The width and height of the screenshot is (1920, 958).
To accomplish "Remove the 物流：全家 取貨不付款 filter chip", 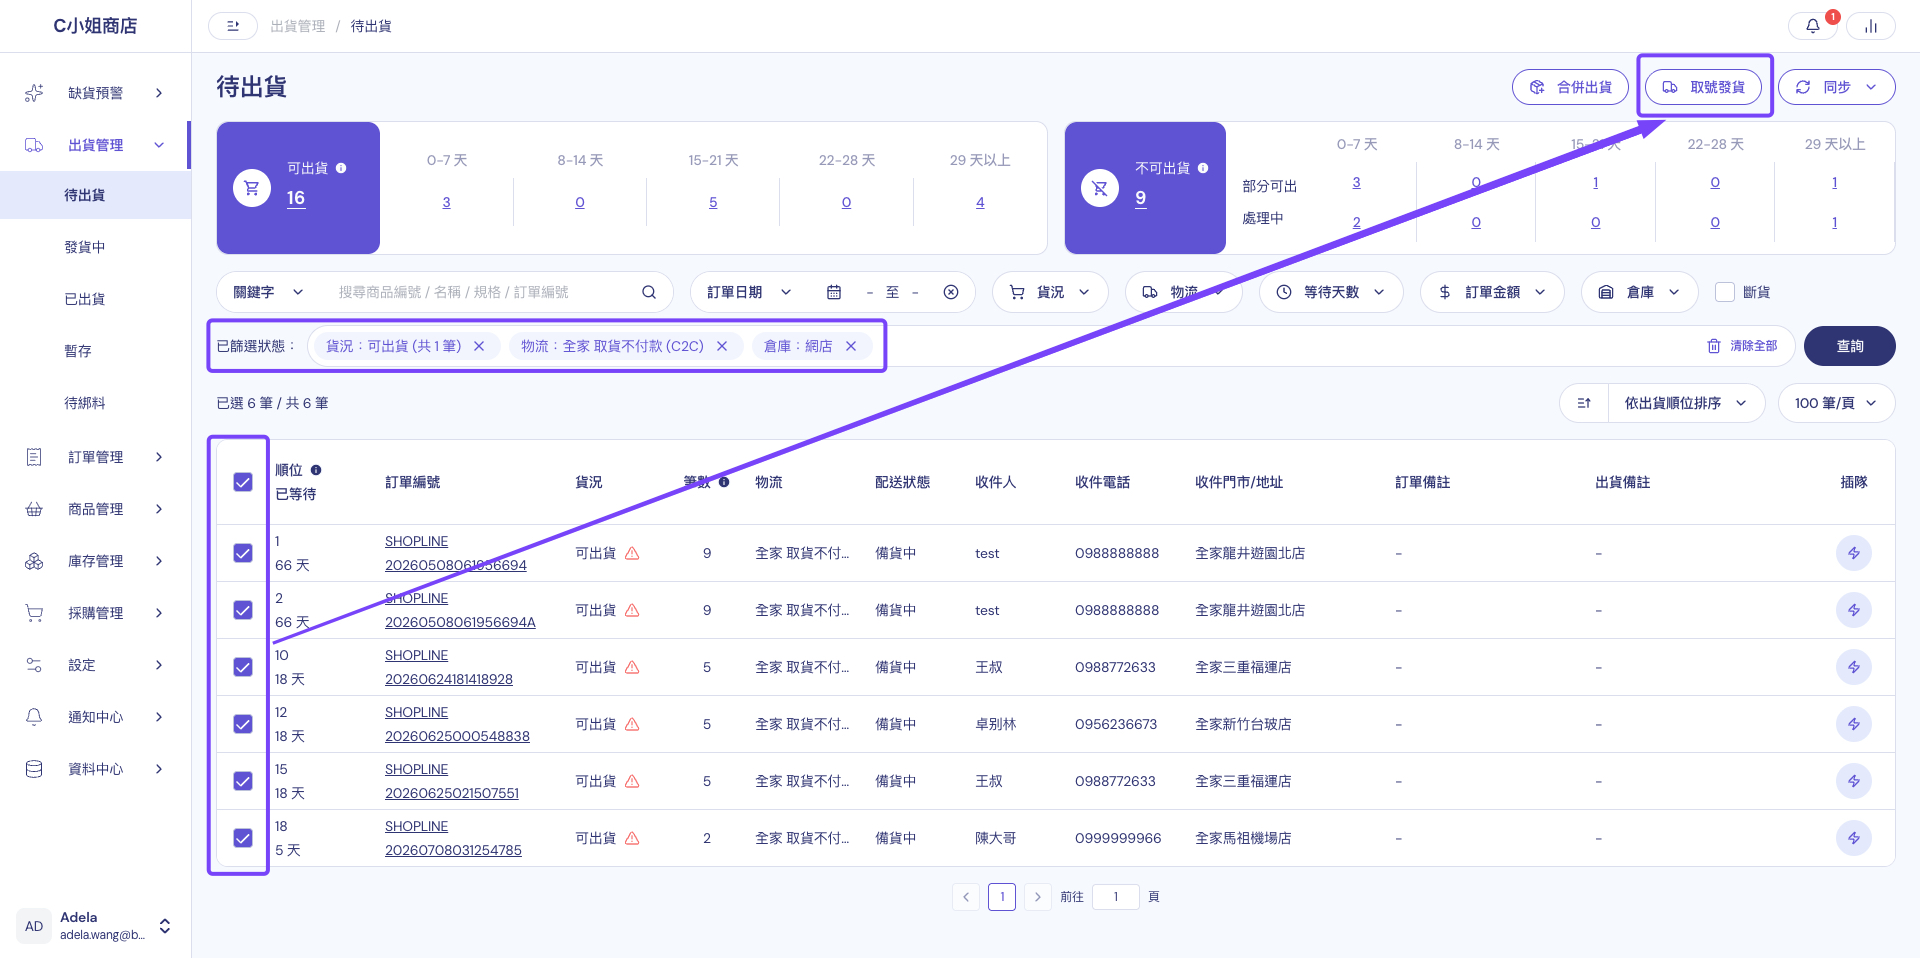I will 722,346.
